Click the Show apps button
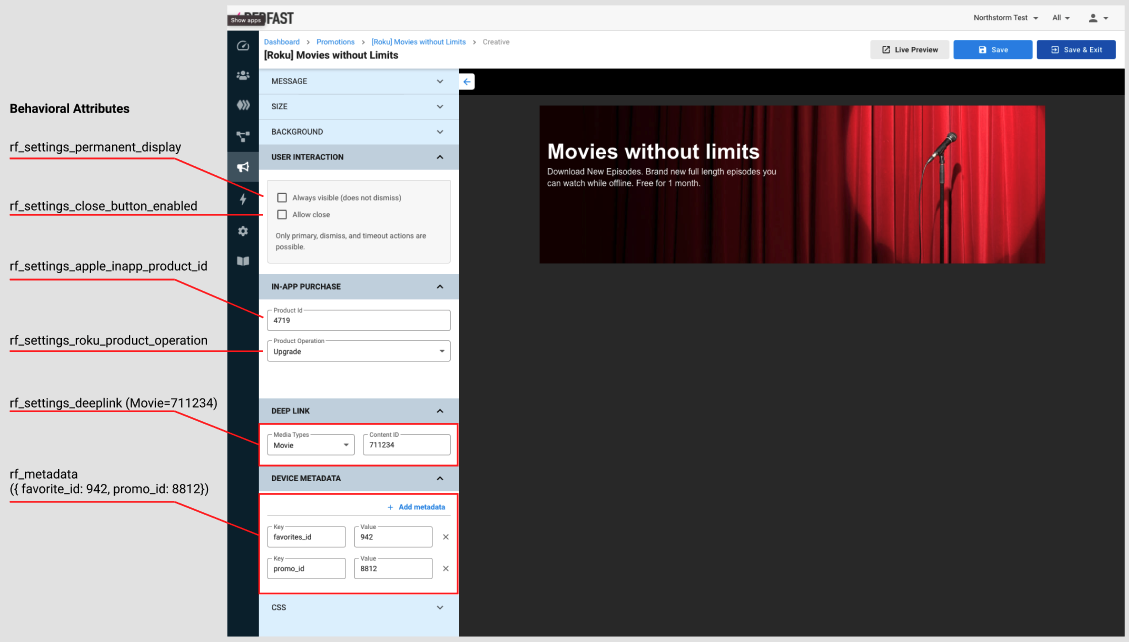 (246, 20)
